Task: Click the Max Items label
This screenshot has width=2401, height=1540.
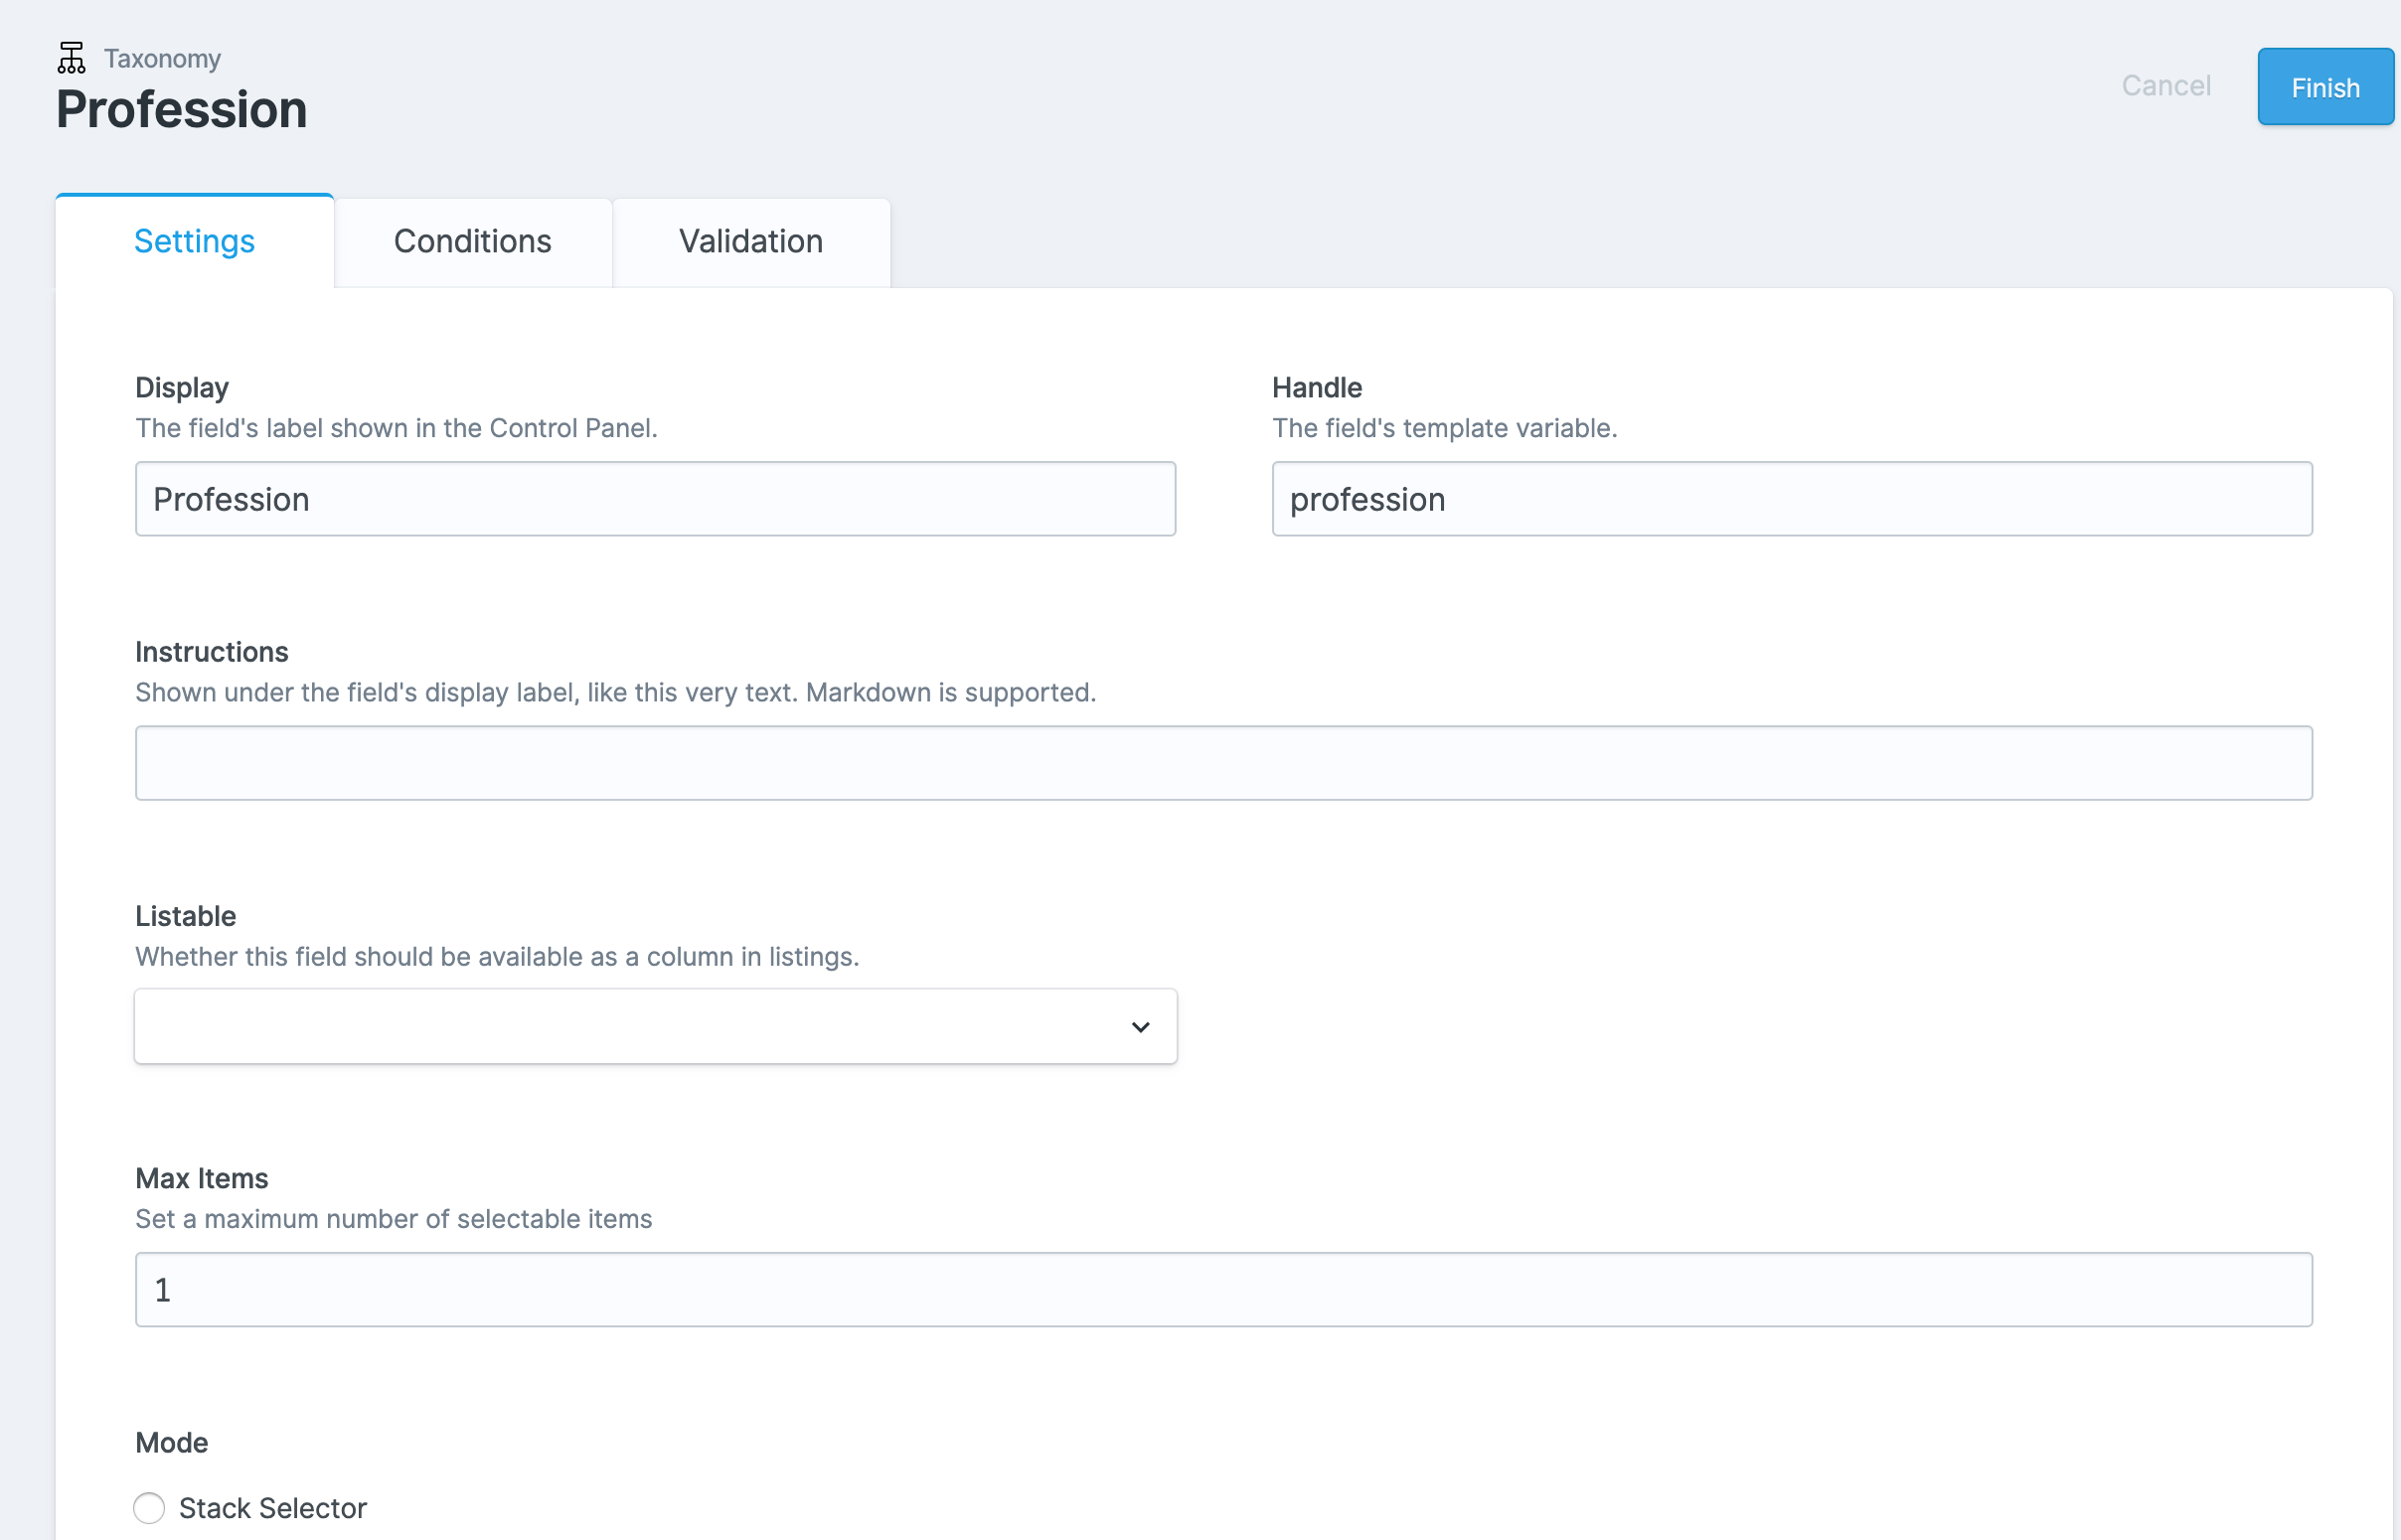Action: pos(201,1178)
